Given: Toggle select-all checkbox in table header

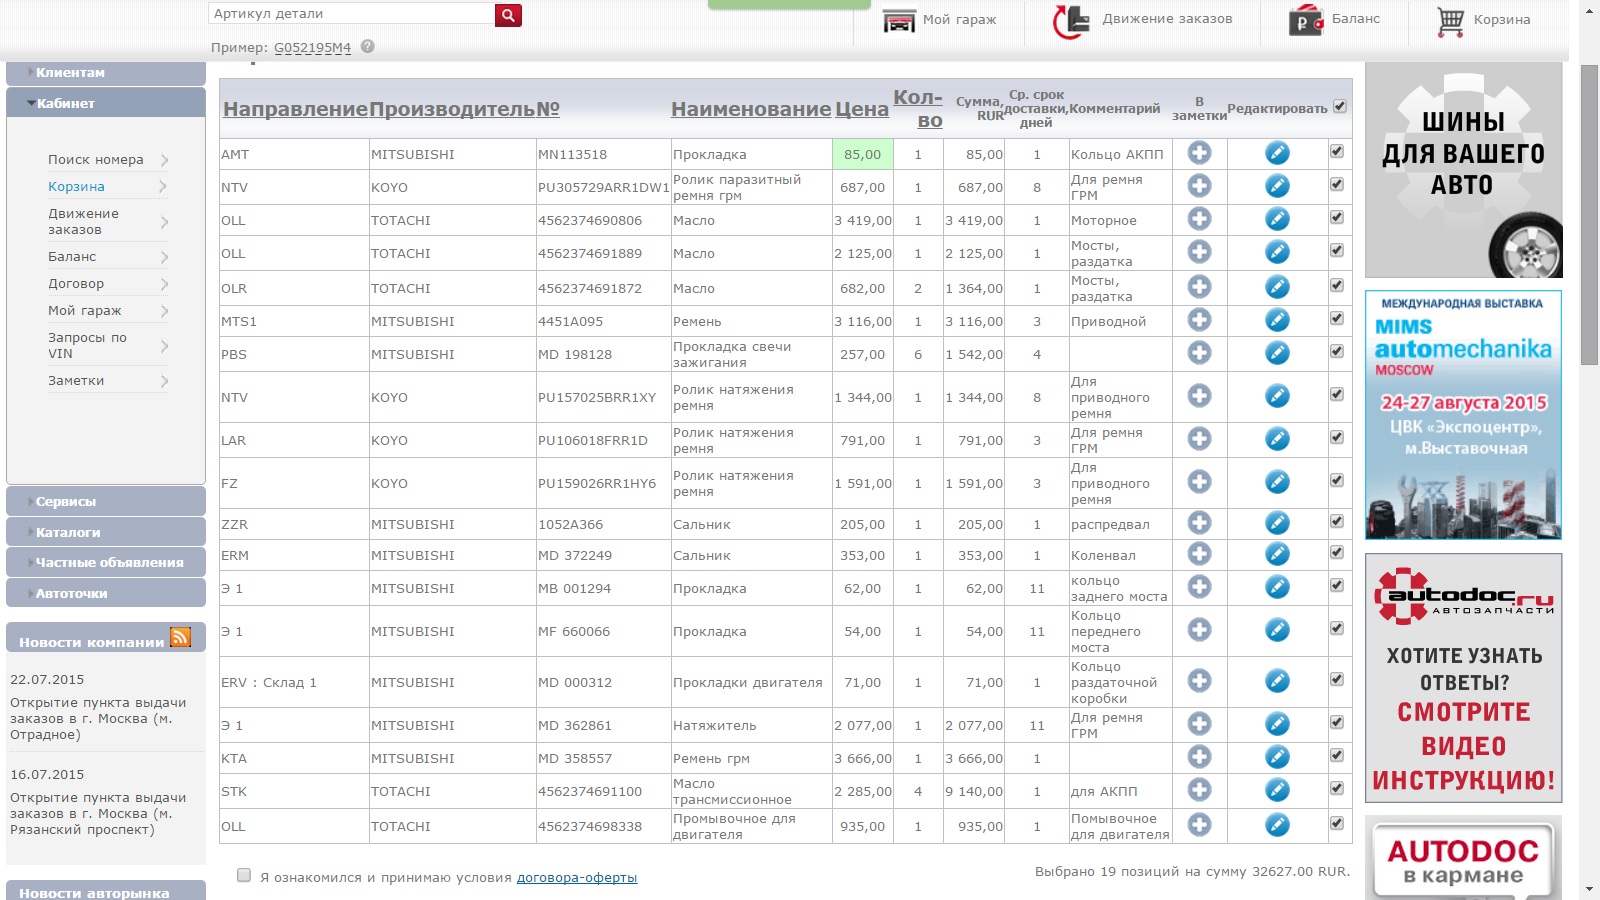Looking at the screenshot, I should coord(1340,106).
